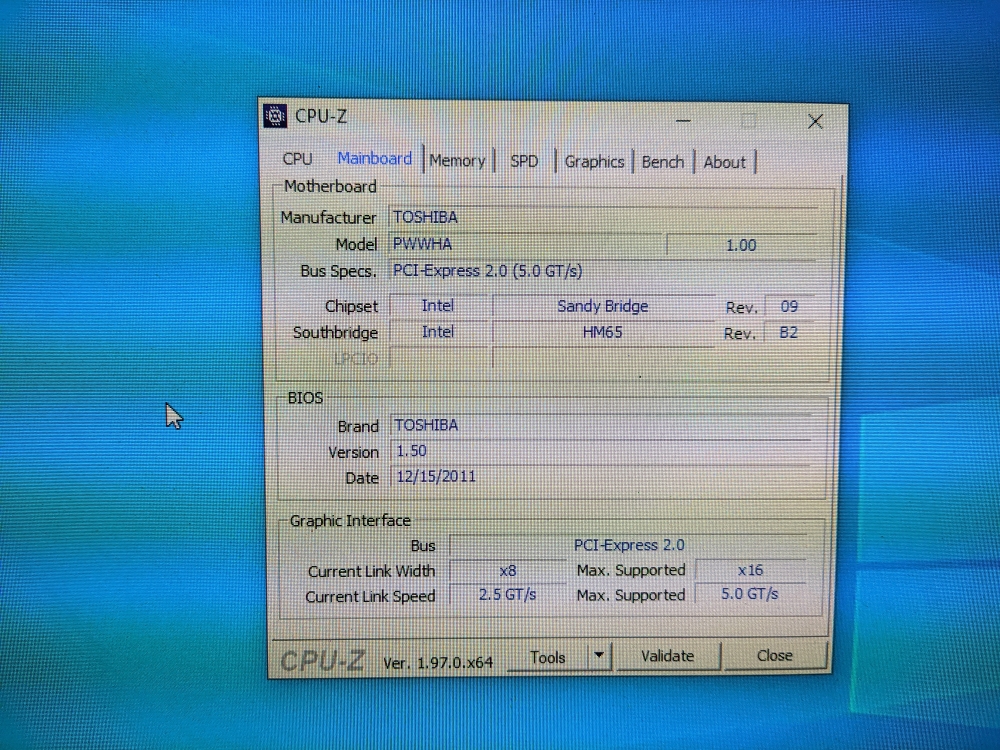Screen dimensions: 1000x750
Task: Click Bus Specs PCI-Express 2.0 (5.0 GT/s)
Action: pos(603,271)
